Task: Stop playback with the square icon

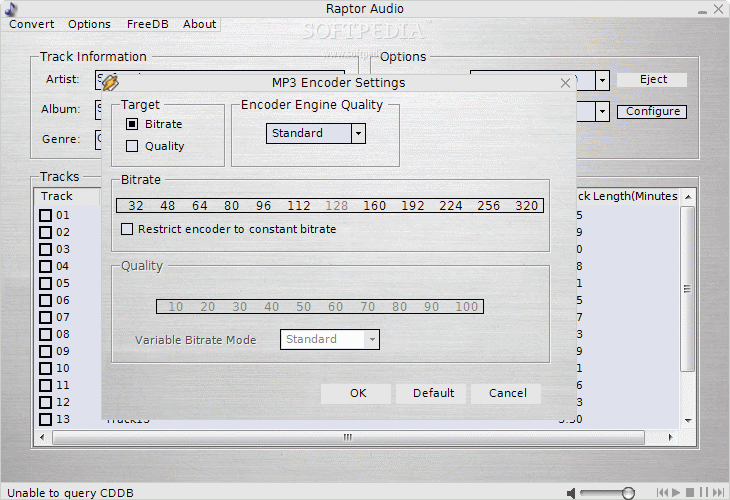Action: pyautogui.click(x=690, y=492)
